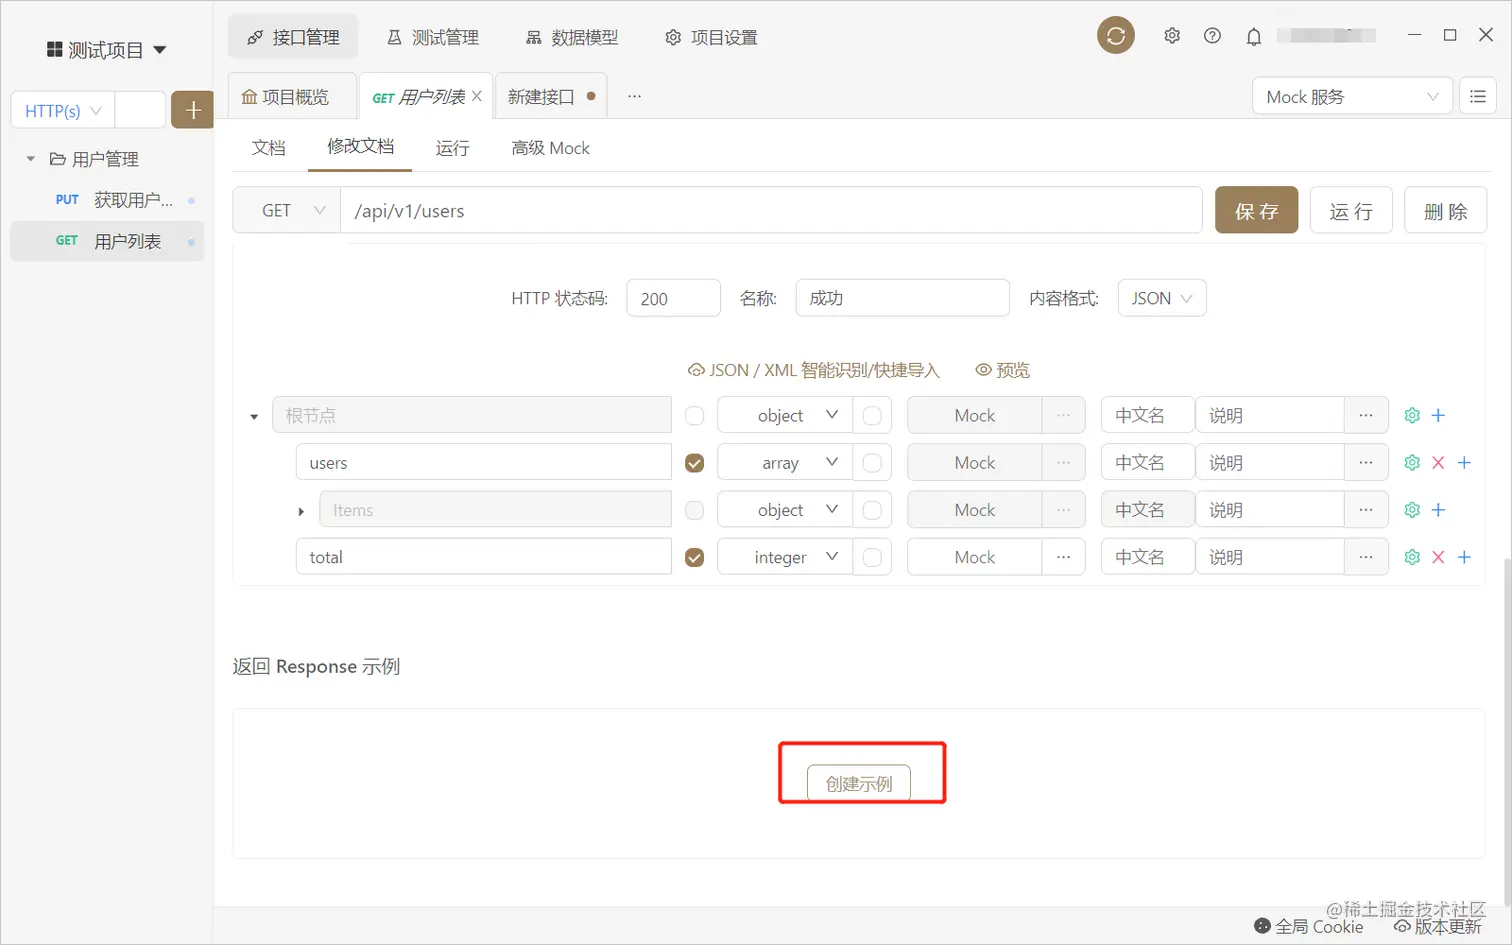1512x945 pixels.
Task: Collapse the 用户管理 folder
Action: click(31, 159)
